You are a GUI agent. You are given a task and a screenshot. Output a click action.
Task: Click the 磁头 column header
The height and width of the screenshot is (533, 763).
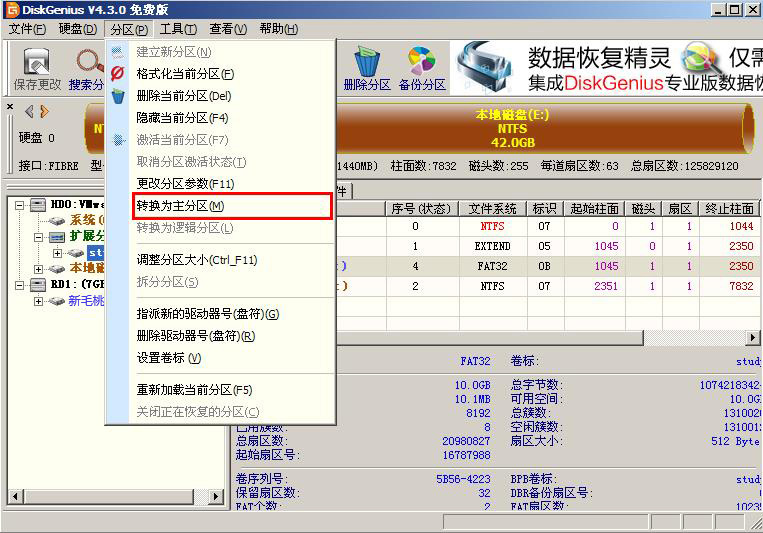click(643, 209)
